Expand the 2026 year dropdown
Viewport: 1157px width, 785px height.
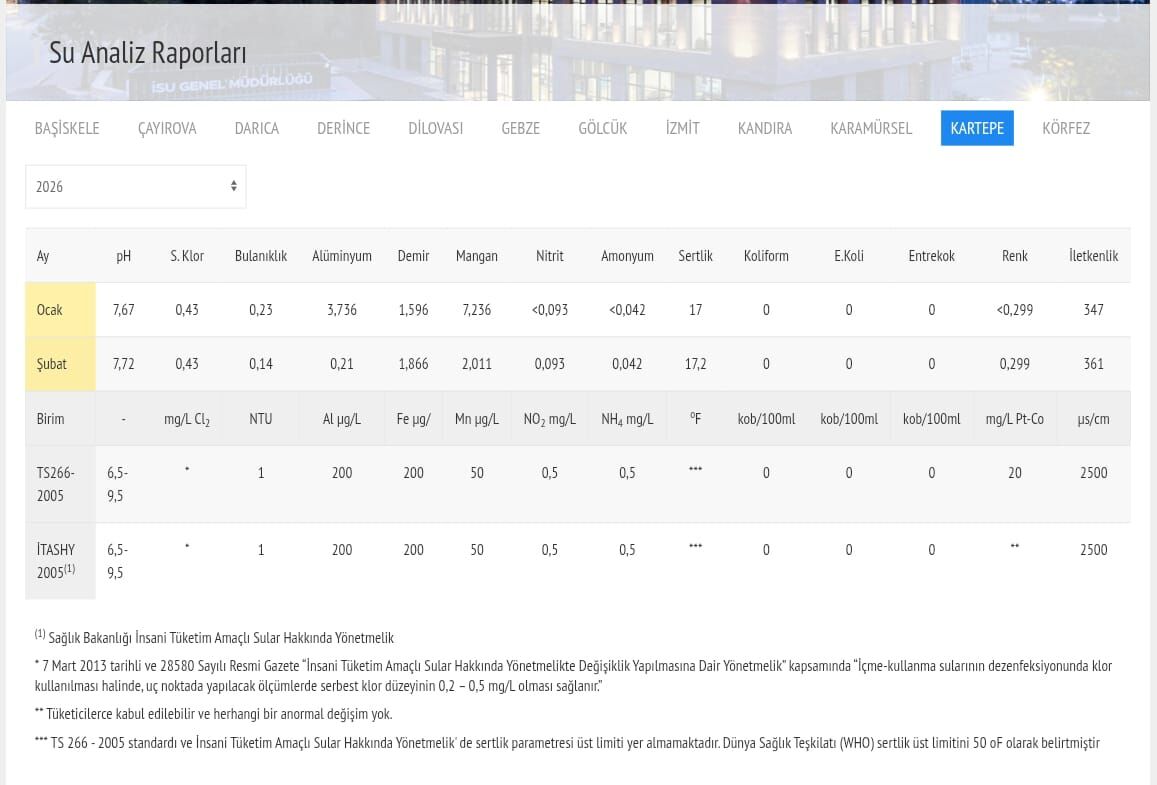tap(135, 187)
